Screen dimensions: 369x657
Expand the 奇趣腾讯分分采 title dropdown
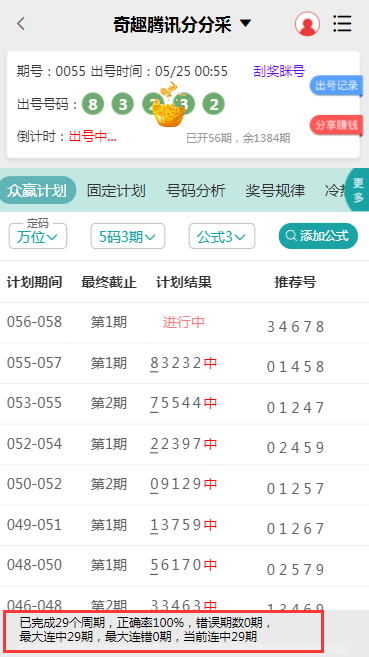182,24
